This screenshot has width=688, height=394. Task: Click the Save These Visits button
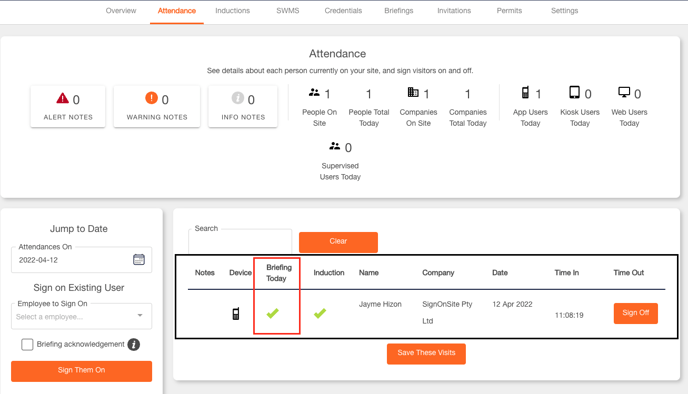tap(426, 354)
